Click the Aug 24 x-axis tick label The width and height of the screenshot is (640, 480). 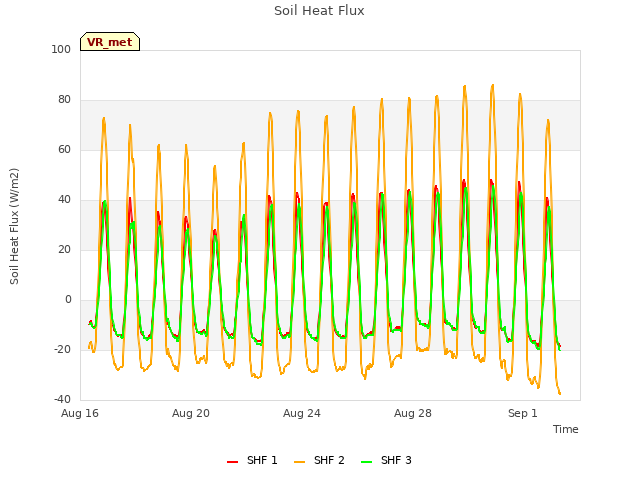click(x=302, y=413)
